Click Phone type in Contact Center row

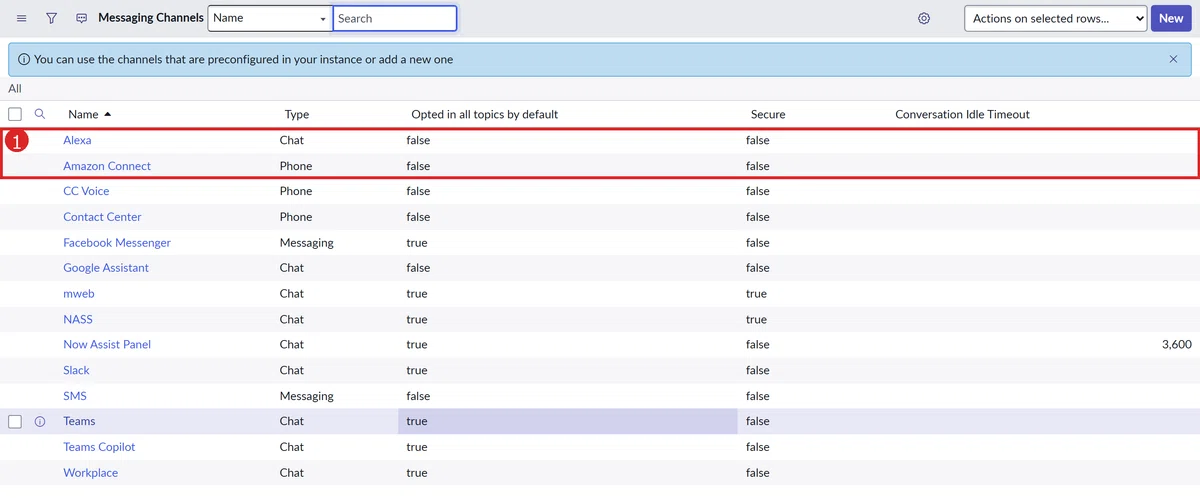296,217
